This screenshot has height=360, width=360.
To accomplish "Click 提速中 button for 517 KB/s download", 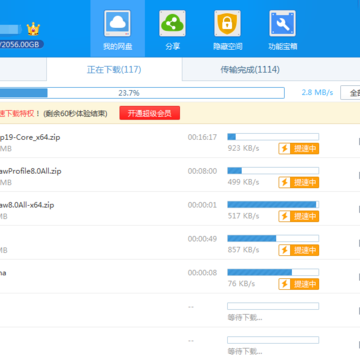I will click(x=299, y=216).
